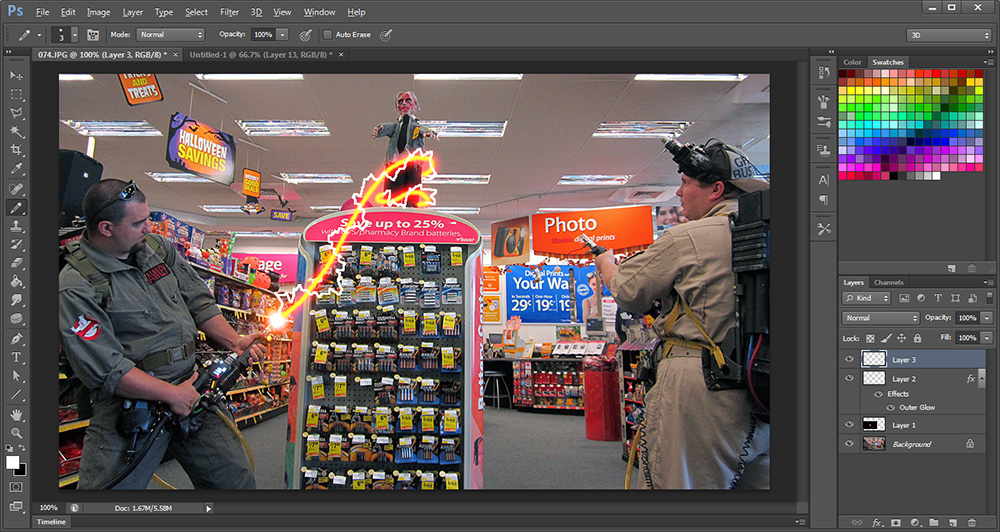
Task: Select the Magic Wand tool
Action: point(16,131)
